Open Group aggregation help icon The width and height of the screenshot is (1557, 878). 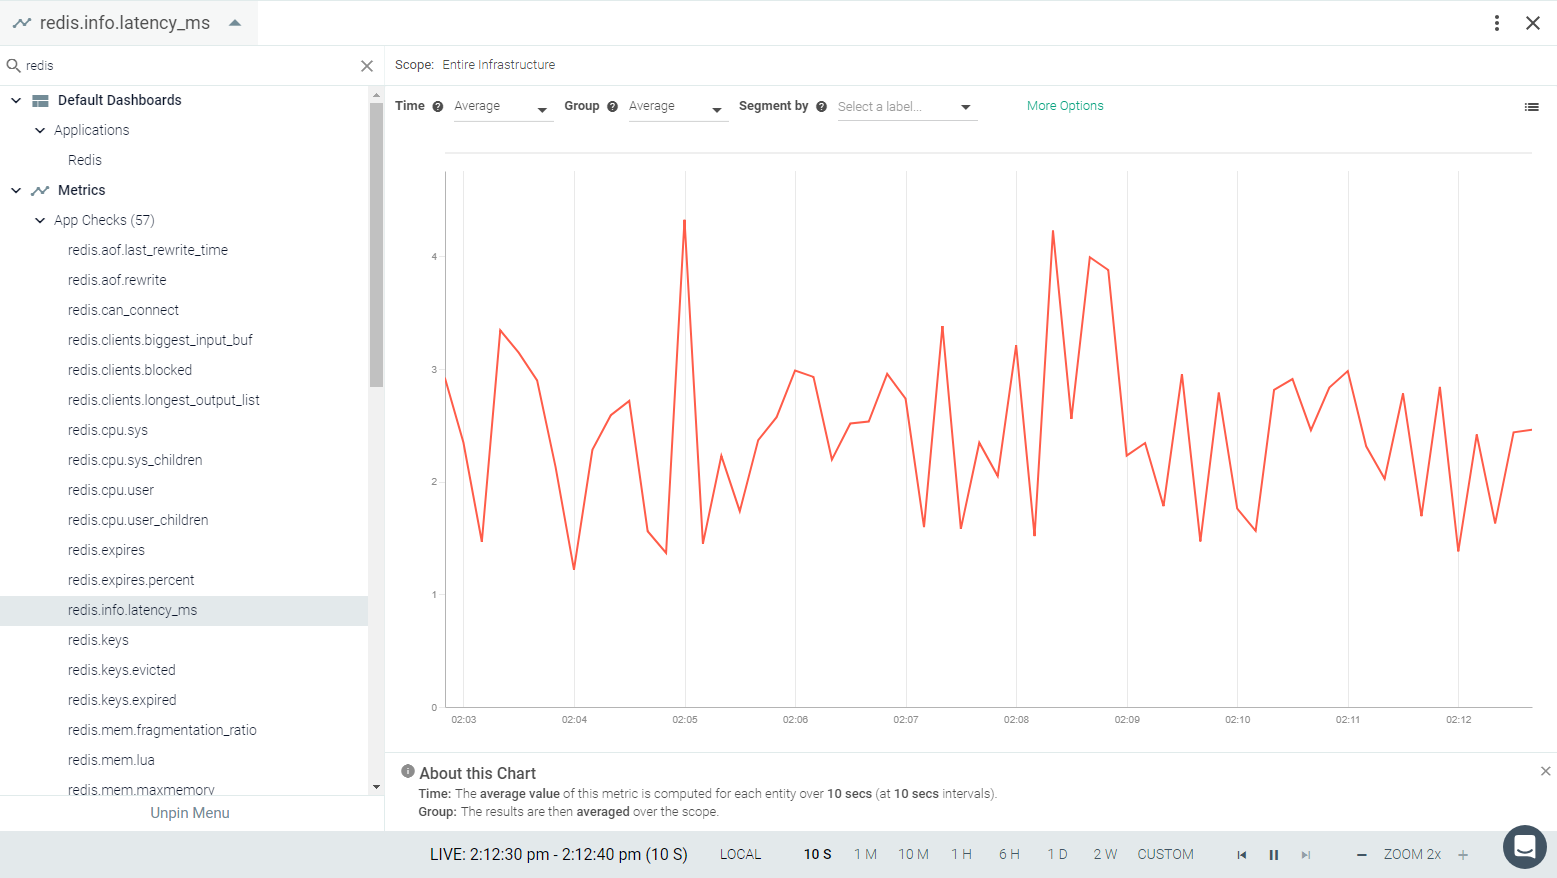click(613, 107)
